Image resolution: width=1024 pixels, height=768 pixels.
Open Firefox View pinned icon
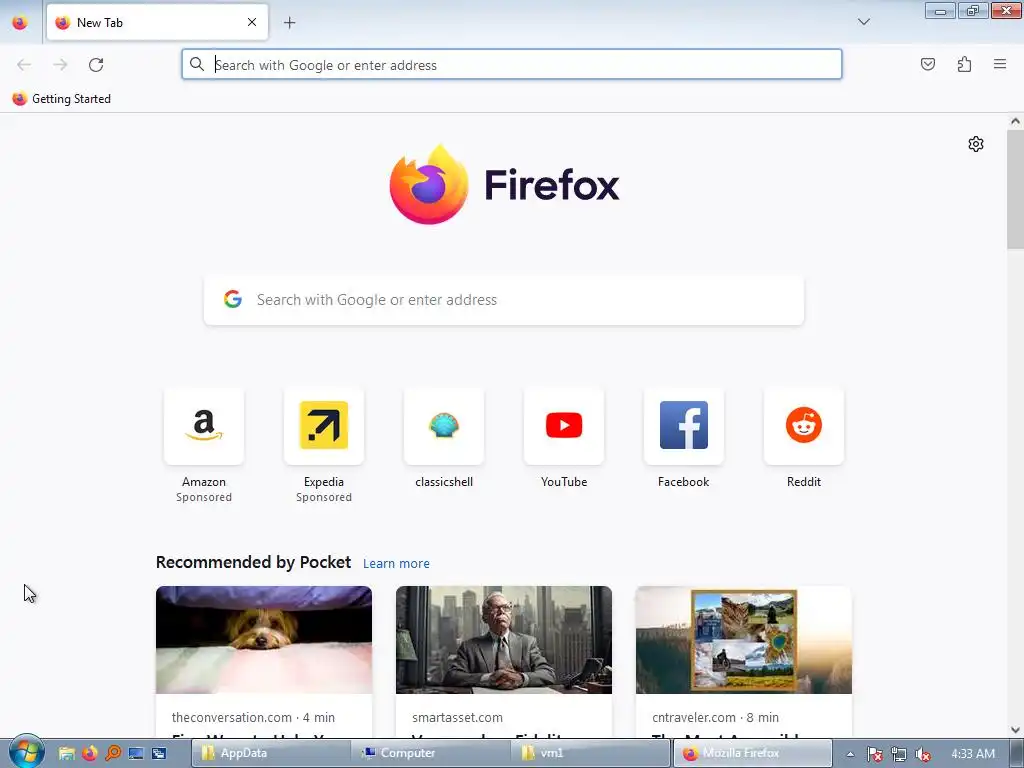tap(20, 23)
